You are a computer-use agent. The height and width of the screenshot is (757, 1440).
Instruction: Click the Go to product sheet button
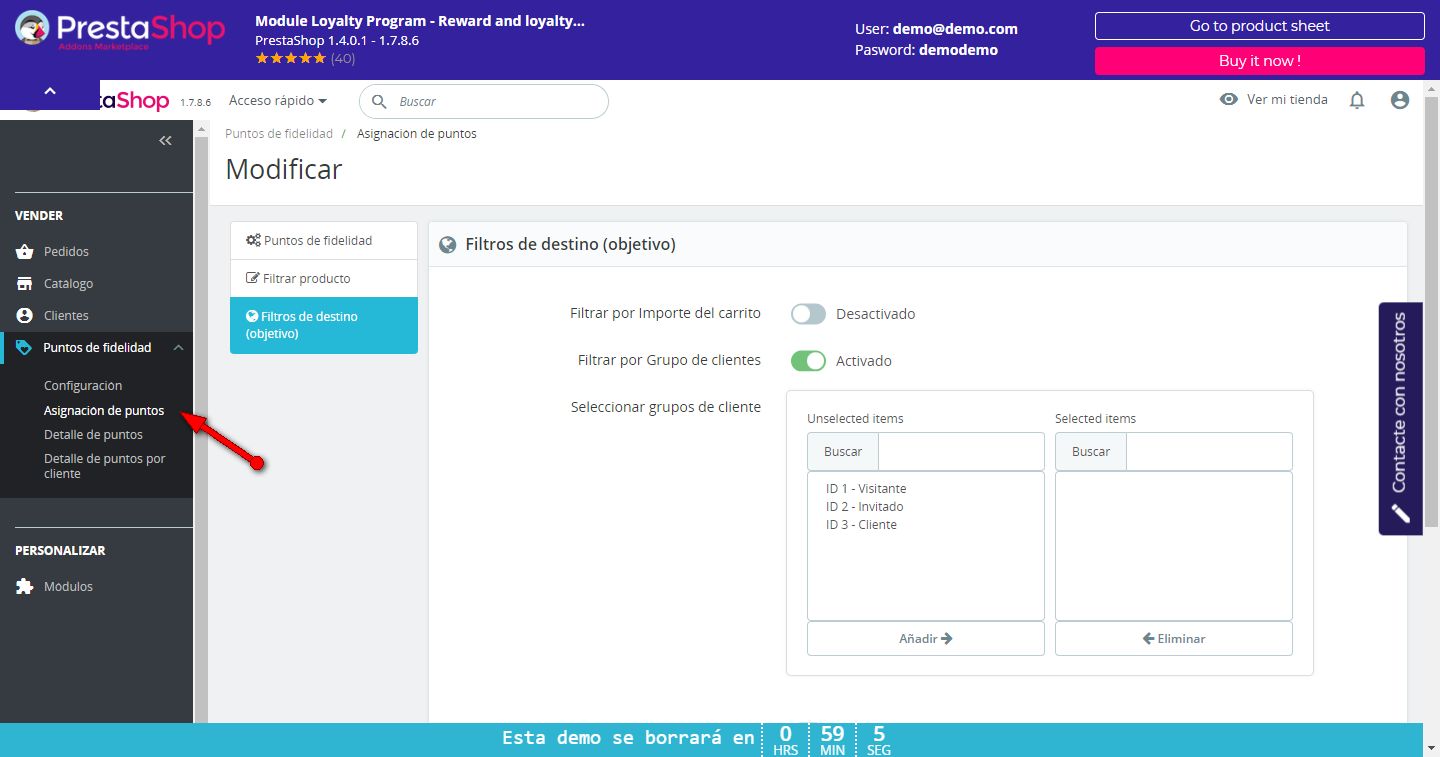[x=1260, y=26]
